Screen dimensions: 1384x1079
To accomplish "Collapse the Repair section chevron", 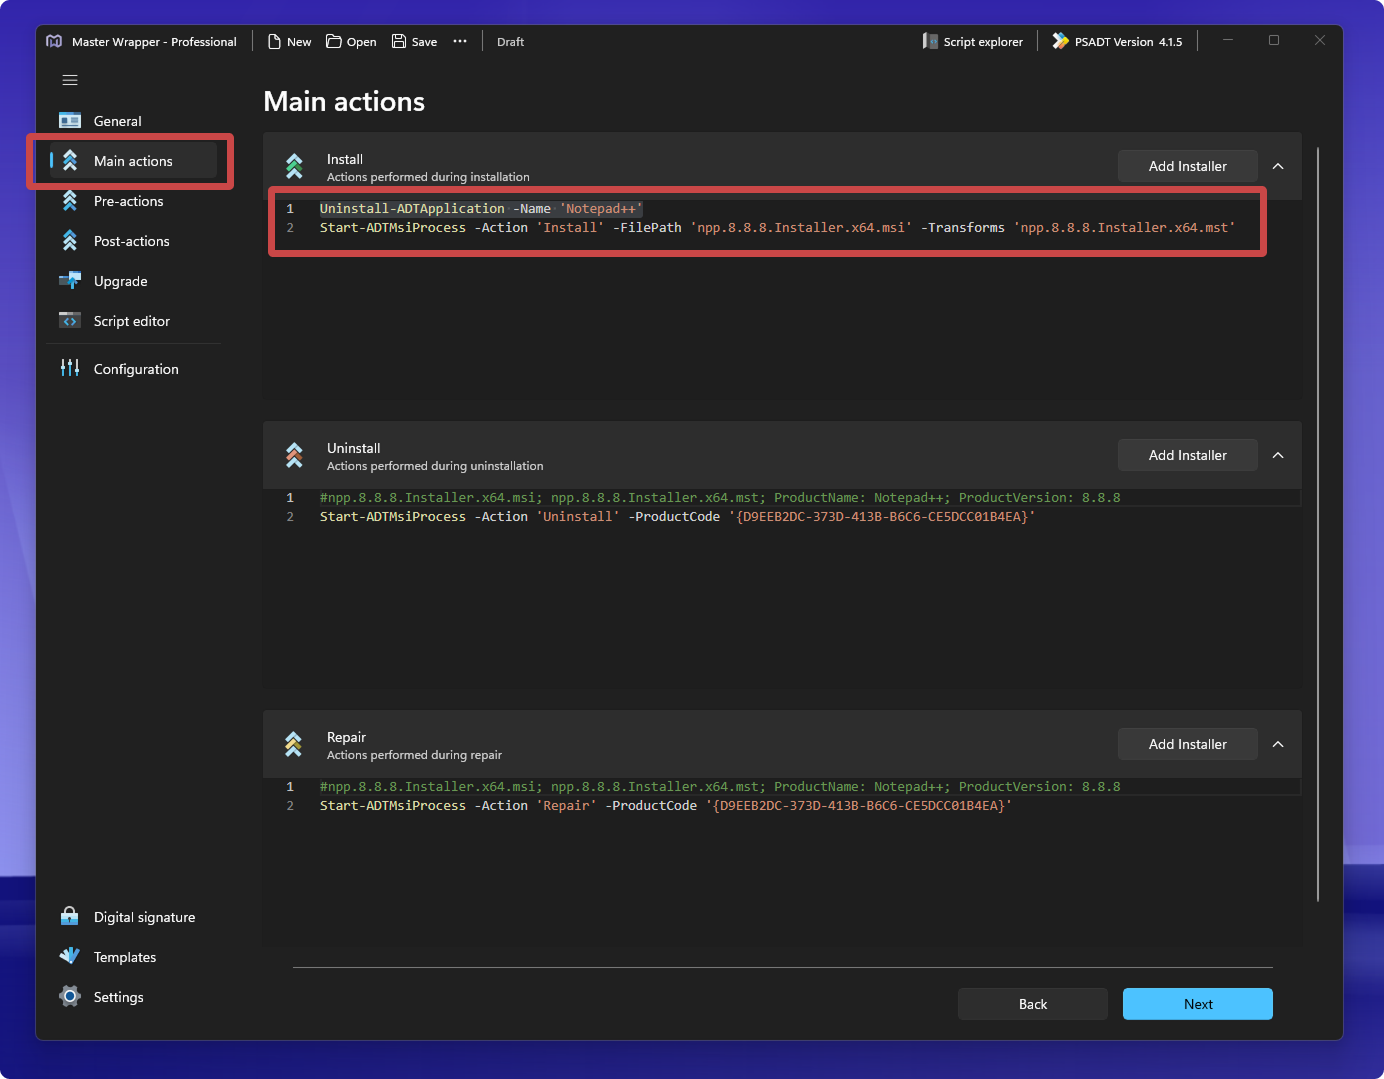I will point(1278,744).
